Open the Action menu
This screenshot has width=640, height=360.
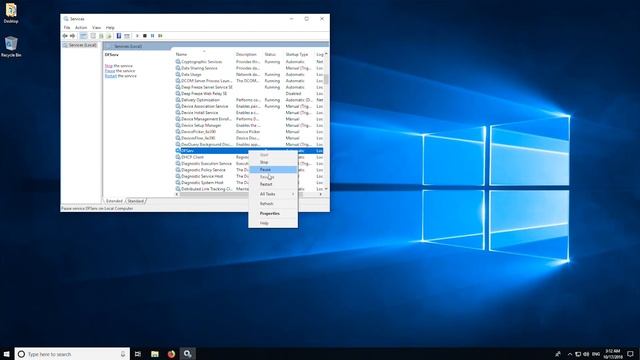point(81,27)
